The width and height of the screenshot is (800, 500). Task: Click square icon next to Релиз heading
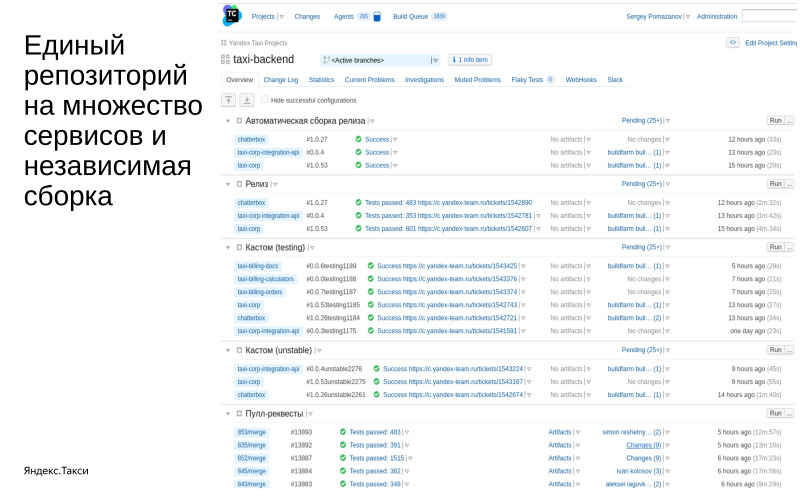pyautogui.click(x=239, y=184)
